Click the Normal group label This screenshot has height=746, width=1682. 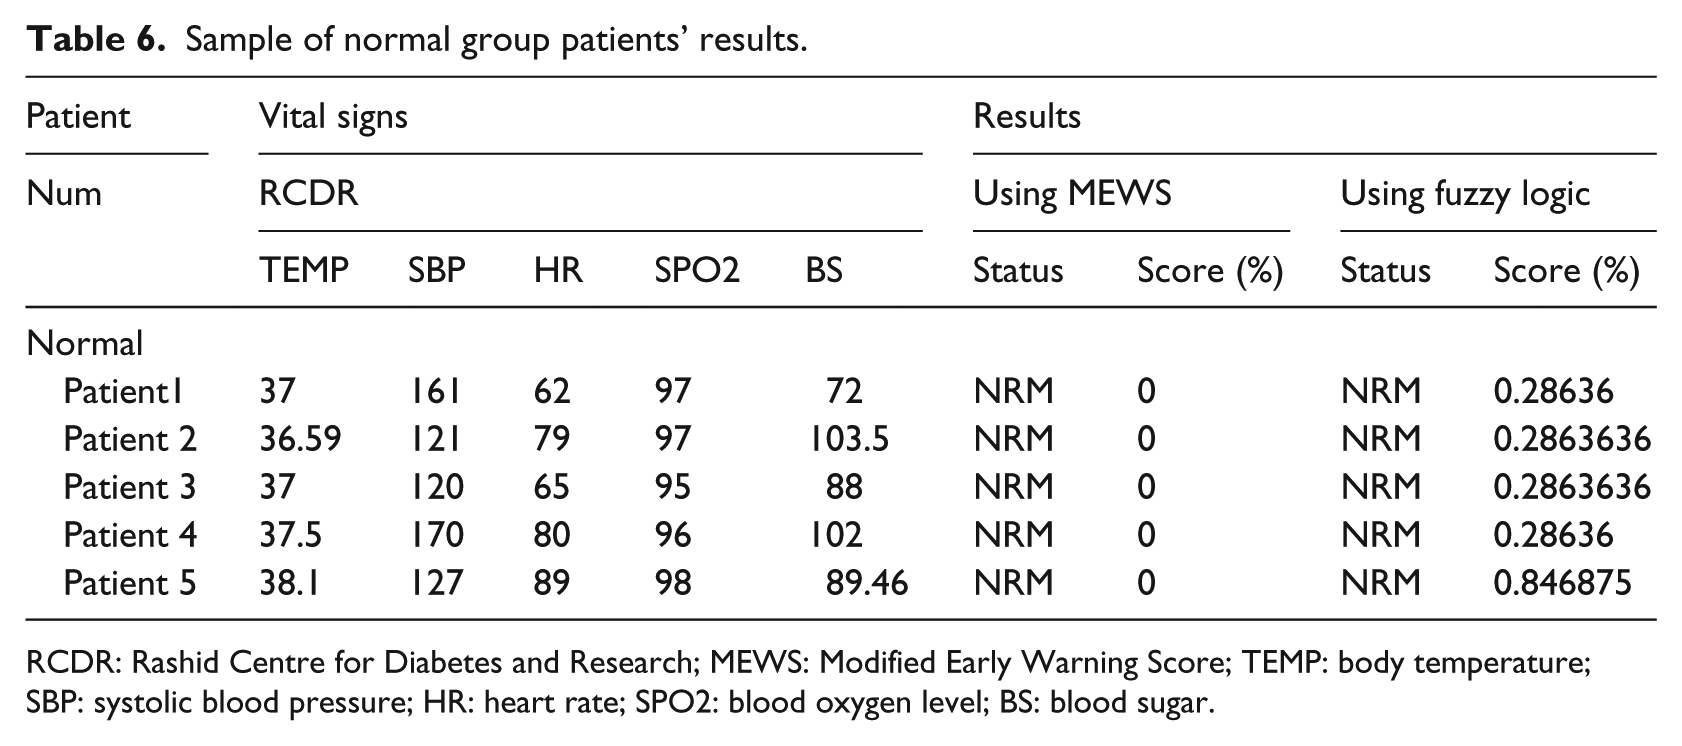point(85,344)
